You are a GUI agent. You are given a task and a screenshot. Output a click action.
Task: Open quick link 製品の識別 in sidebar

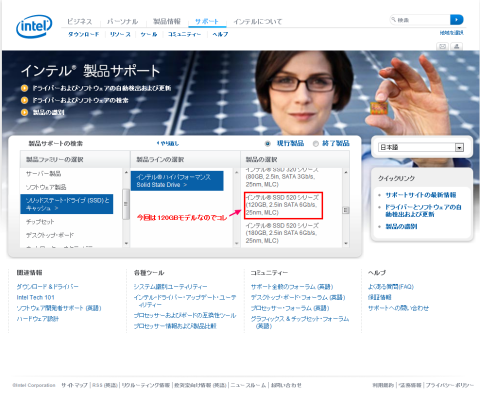(x=401, y=227)
